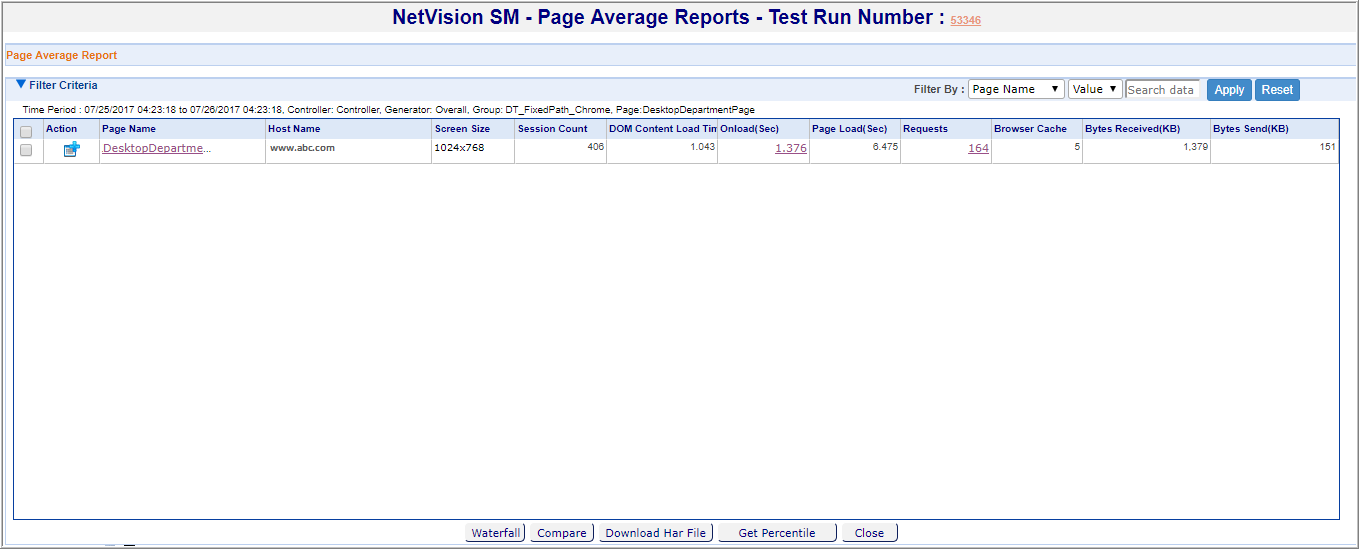The height and width of the screenshot is (549, 1359).
Task: Close the report with Close button
Action: click(x=869, y=533)
